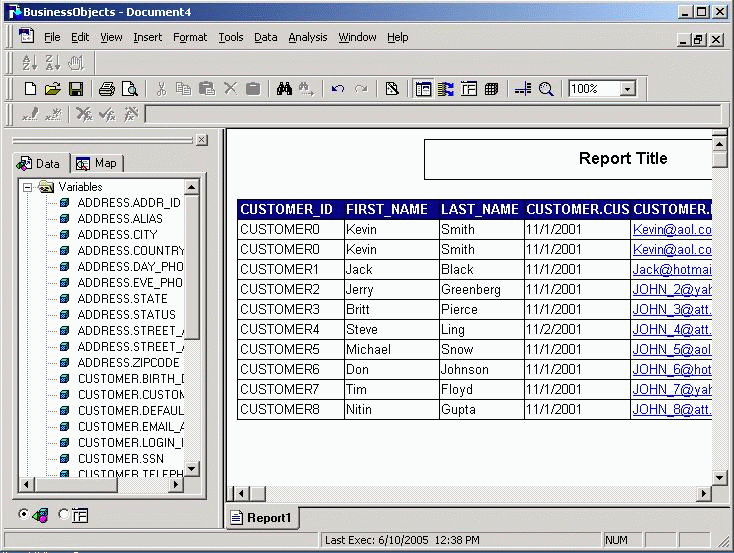This screenshot has width=734, height=553.
Task: Click the Find Next binoculars-with-arrow icon
Action: click(307, 88)
